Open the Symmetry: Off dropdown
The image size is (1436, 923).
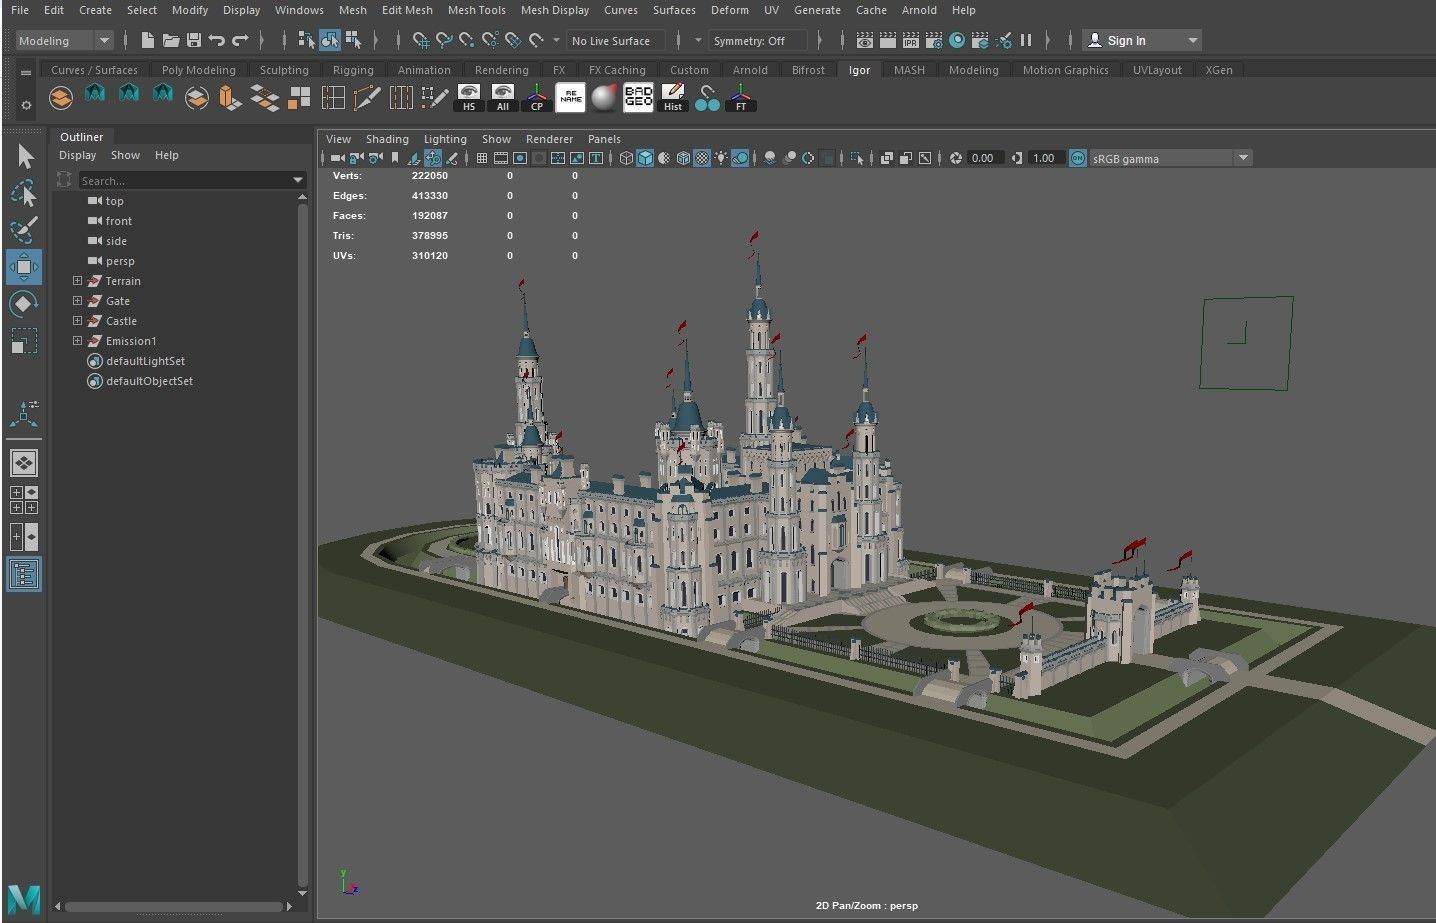[x=759, y=41]
